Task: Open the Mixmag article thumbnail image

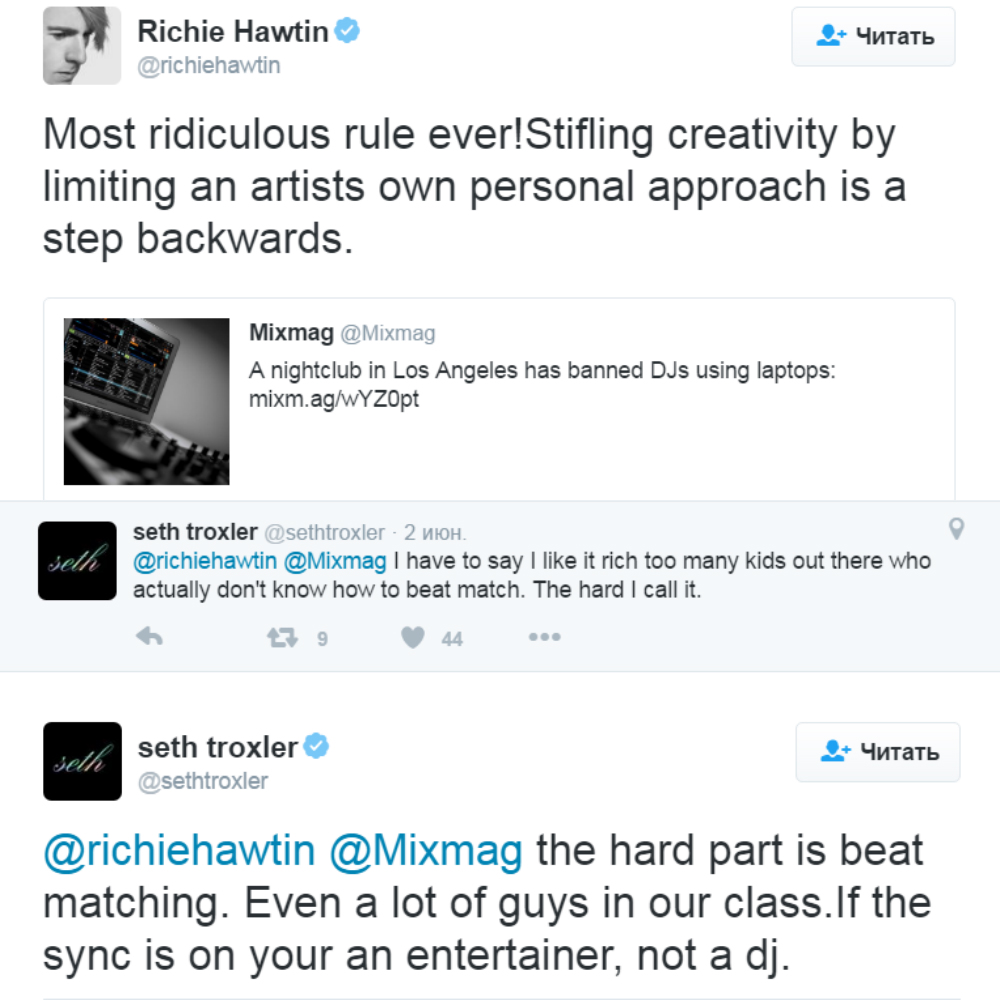Action: [146, 401]
